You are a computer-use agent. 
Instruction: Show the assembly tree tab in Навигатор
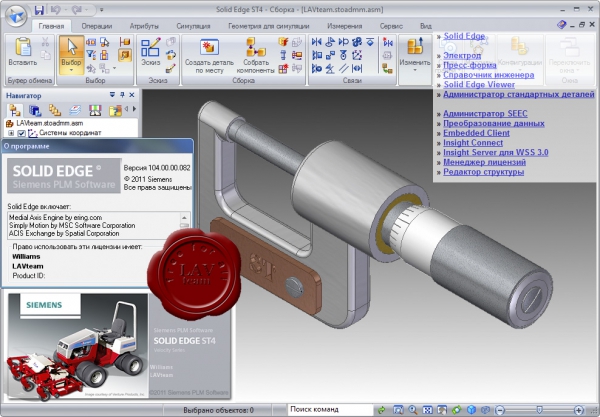(15, 110)
